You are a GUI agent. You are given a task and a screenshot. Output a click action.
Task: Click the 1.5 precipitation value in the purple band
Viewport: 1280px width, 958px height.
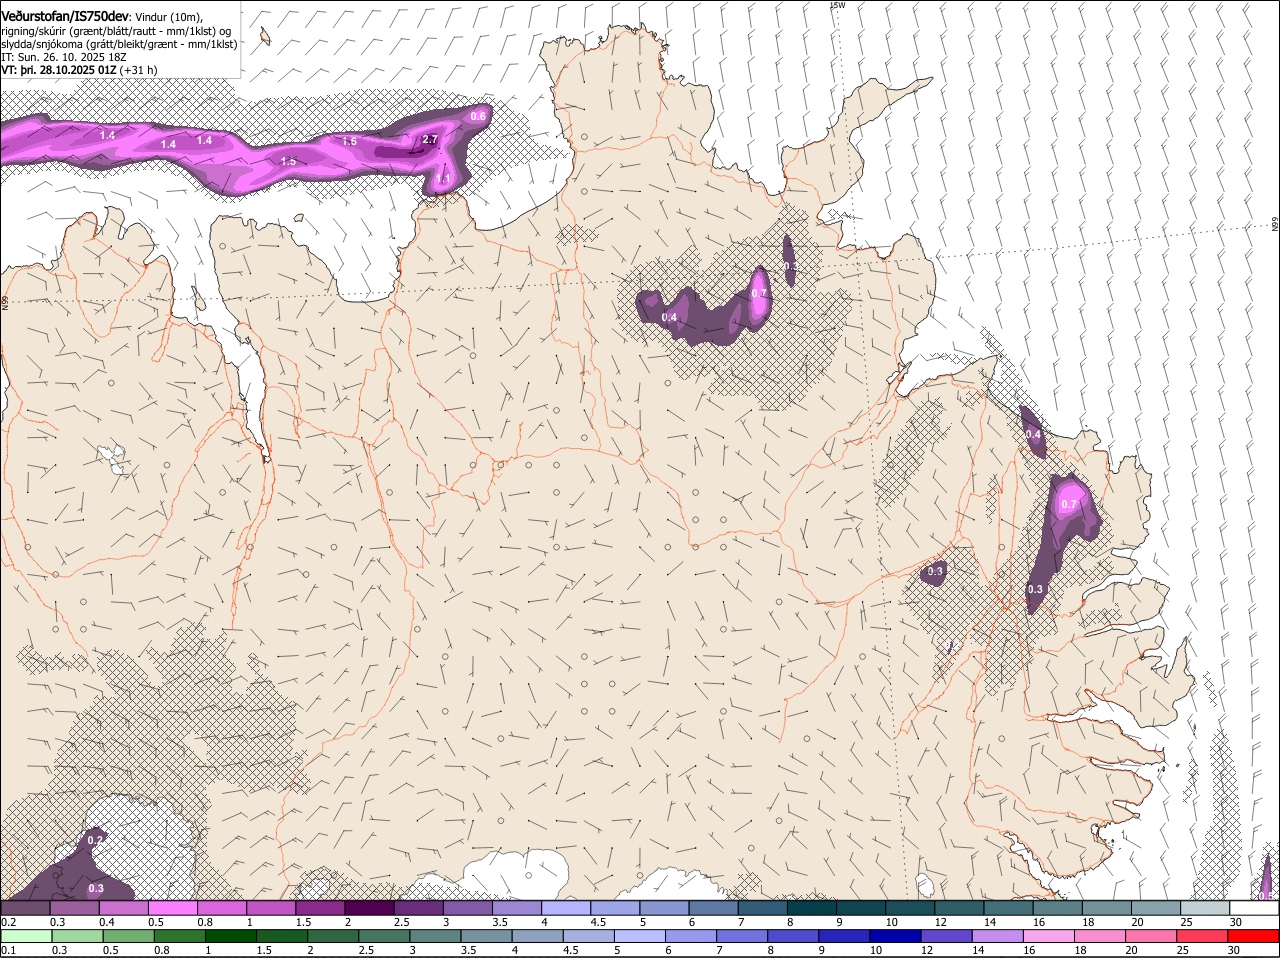(x=288, y=161)
